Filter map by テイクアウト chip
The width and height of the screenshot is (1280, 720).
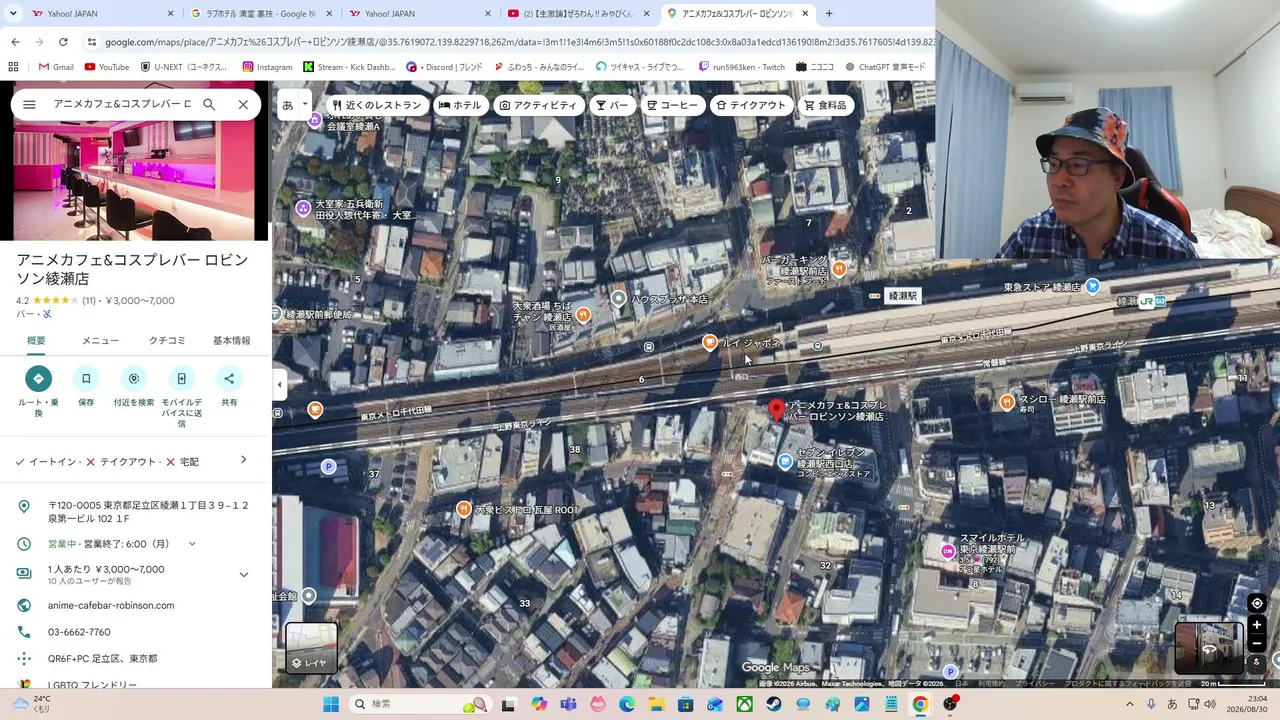752,105
